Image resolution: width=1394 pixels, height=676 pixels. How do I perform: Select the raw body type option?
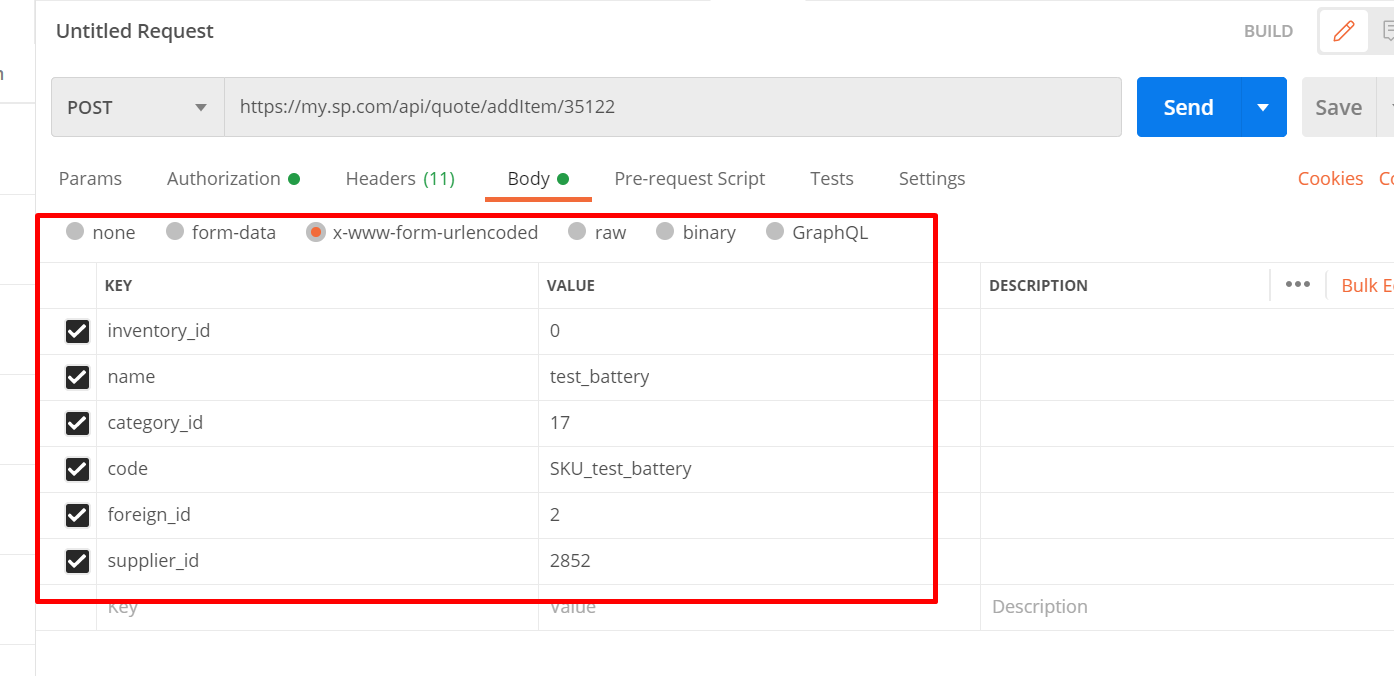[577, 232]
